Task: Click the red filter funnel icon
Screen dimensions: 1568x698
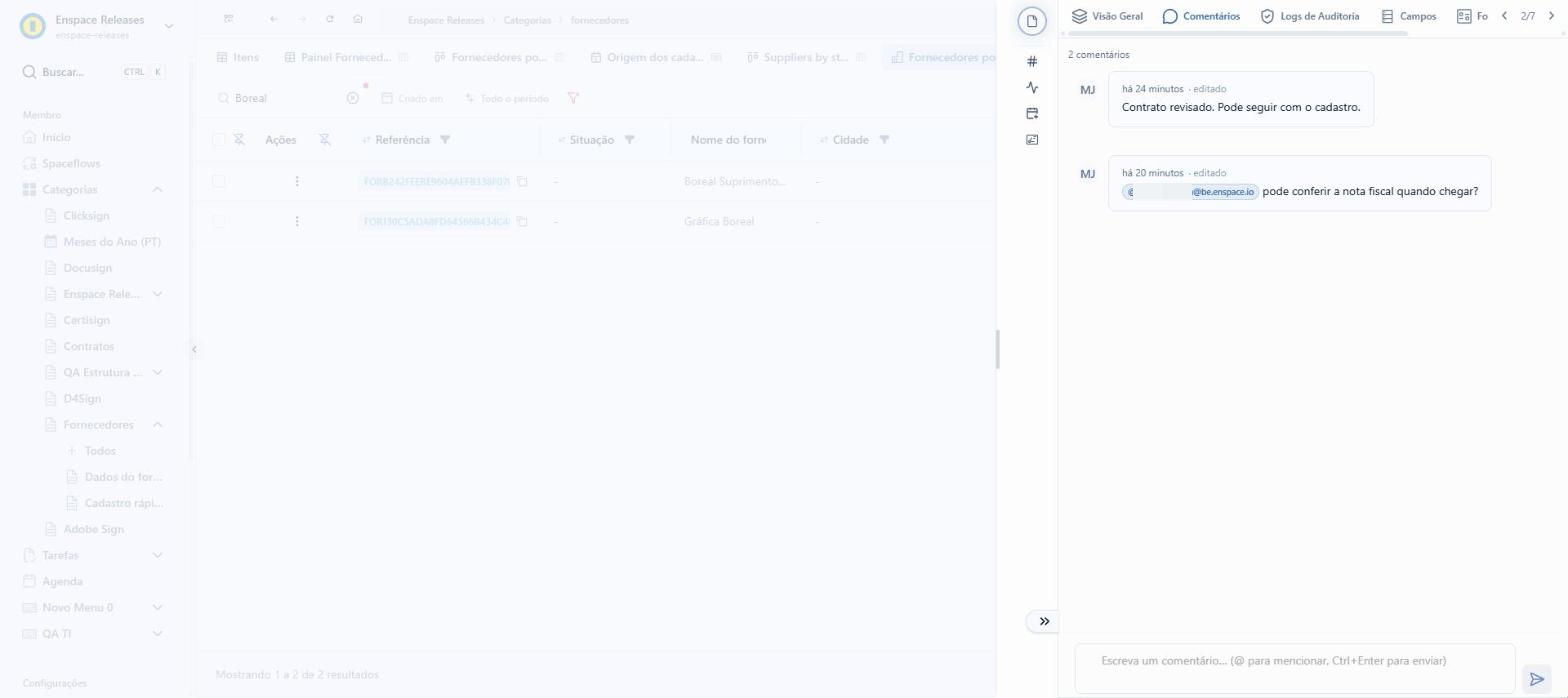Action: [573, 98]
